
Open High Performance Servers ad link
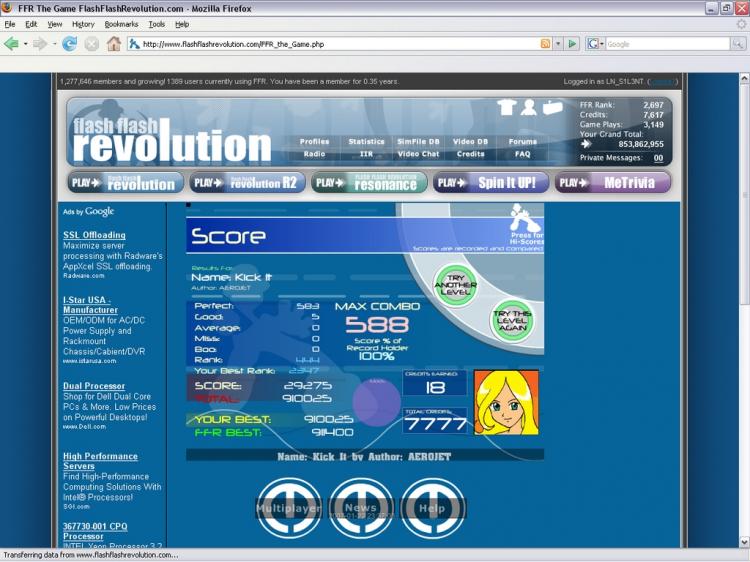coord(100,461)
